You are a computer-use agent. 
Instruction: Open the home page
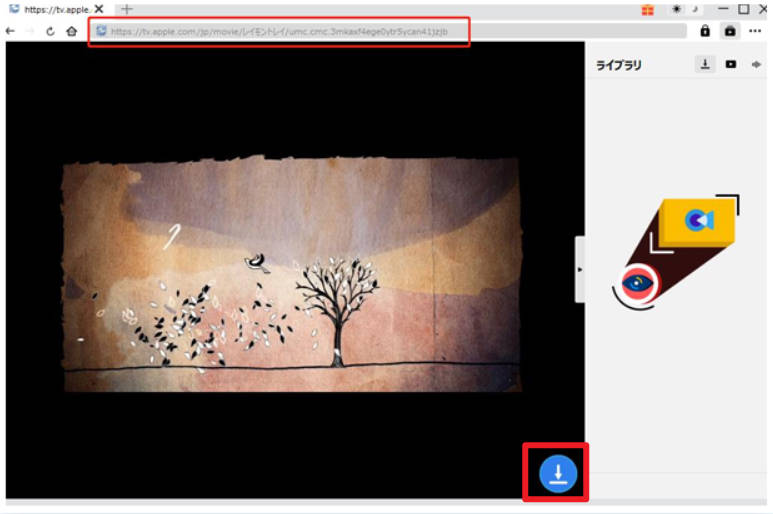(x=71, y=31)
